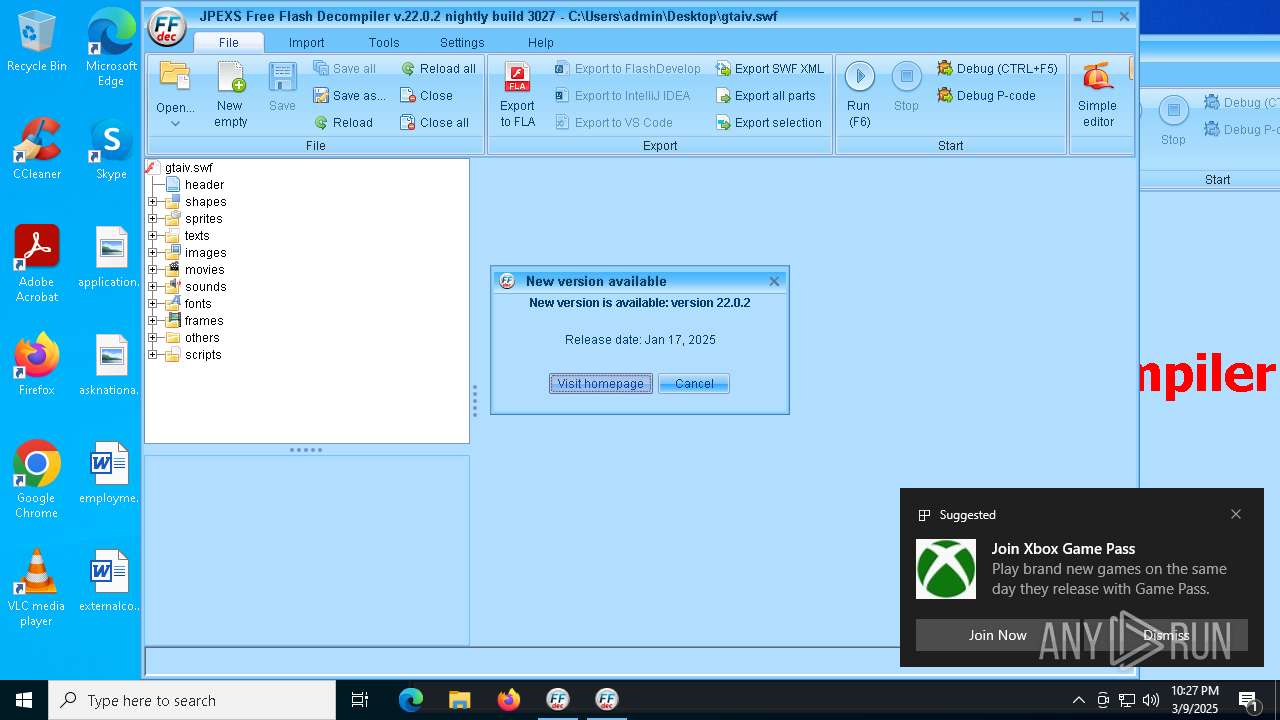
Task: Click Join Now in Xbox notification
Action: coord(997,635)
